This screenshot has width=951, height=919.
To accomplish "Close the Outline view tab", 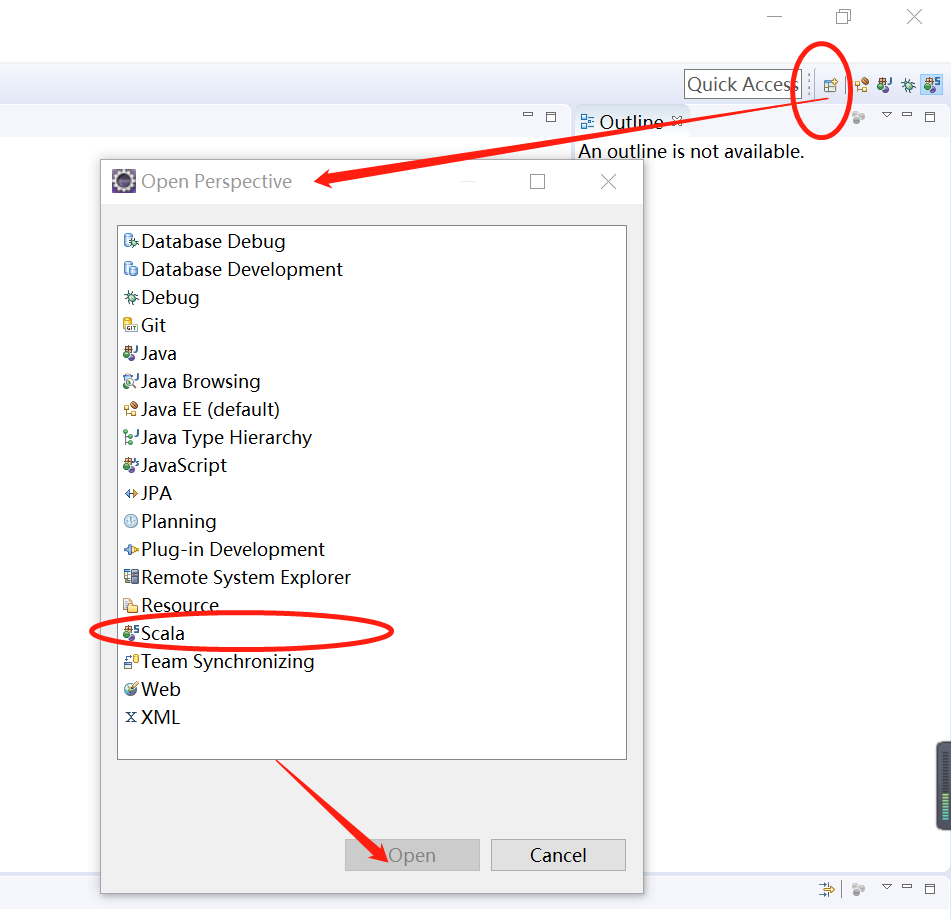I will 677,120.
